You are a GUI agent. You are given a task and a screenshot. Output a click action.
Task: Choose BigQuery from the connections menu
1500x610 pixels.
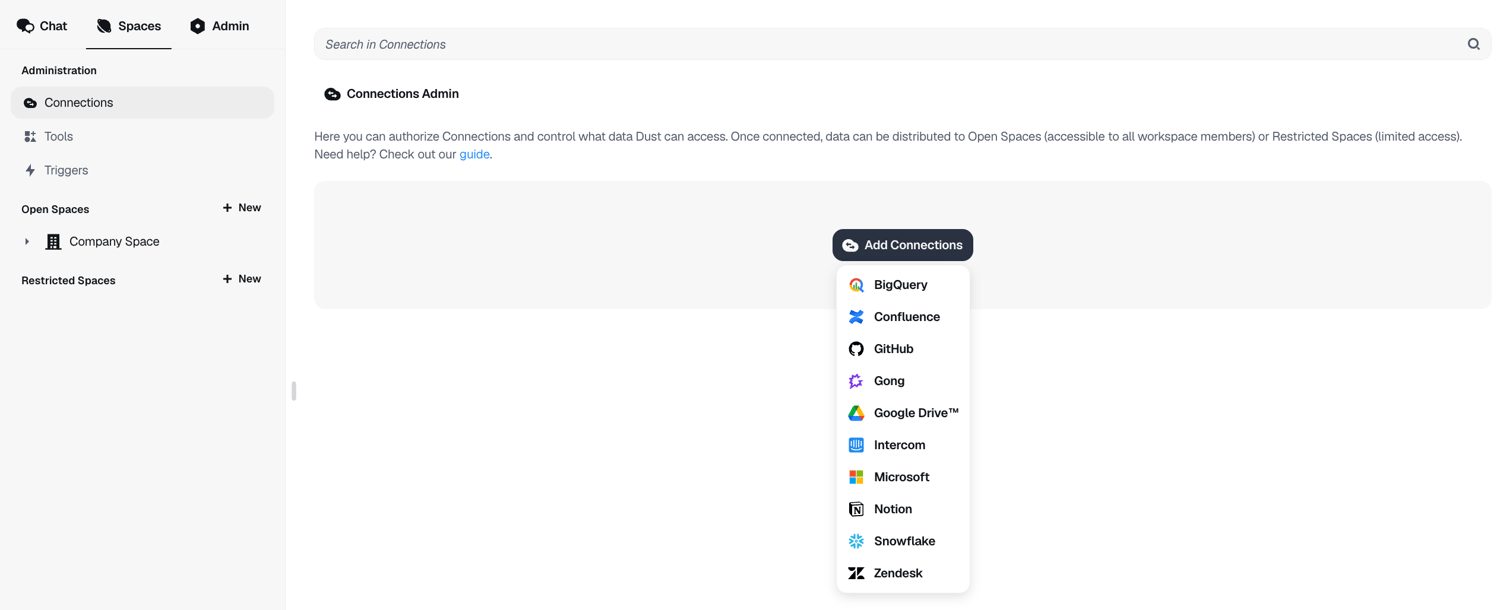coord(903,285)
